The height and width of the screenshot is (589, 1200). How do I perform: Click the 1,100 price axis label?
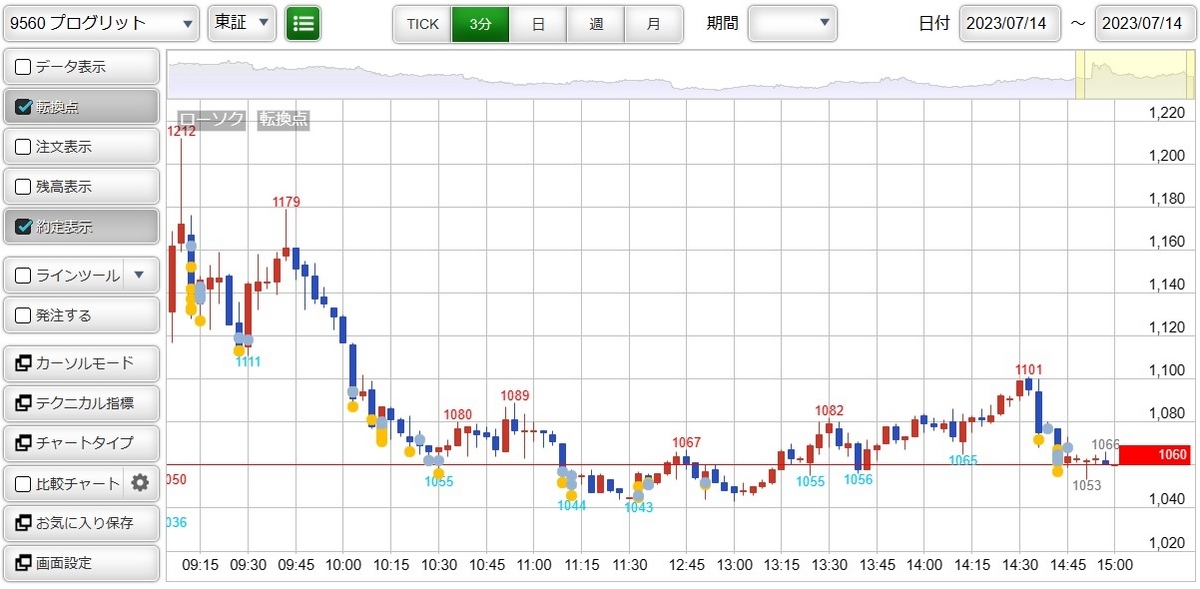click(1167, 370)
